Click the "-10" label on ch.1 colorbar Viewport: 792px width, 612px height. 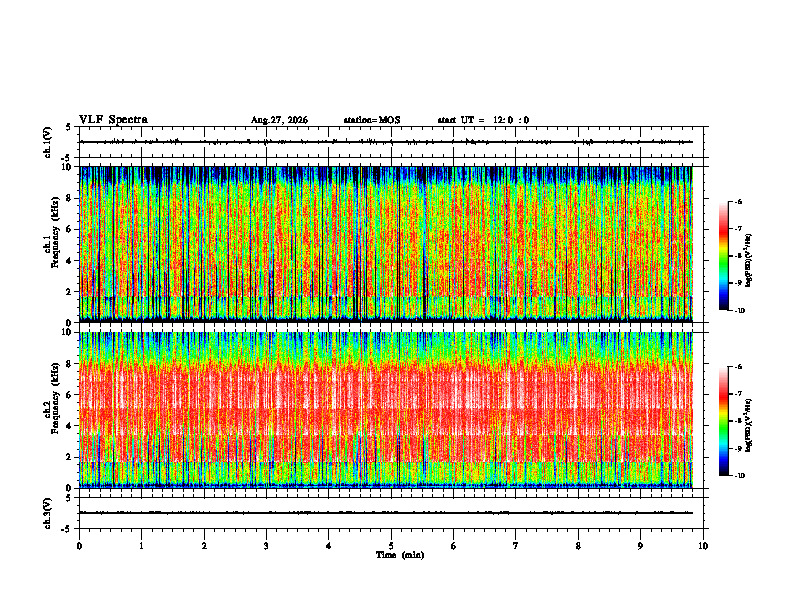(x=739, y=311)
